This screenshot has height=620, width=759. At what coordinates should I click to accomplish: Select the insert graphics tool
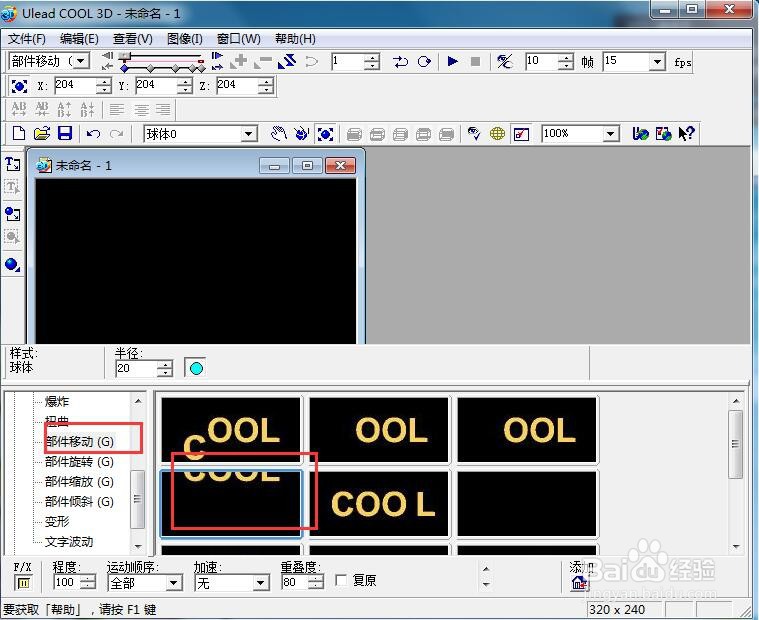(x=13, y=213)
